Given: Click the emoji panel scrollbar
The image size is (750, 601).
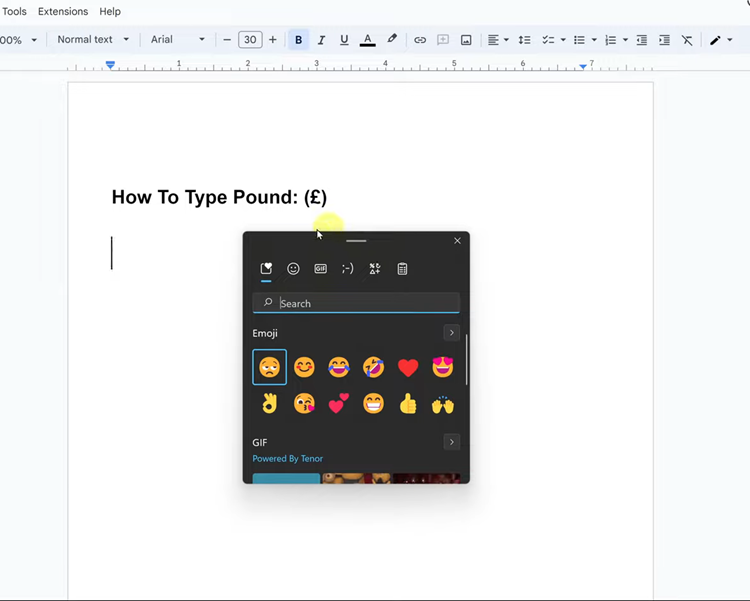Looking at the screenshot, I should (x=466, y=359).
